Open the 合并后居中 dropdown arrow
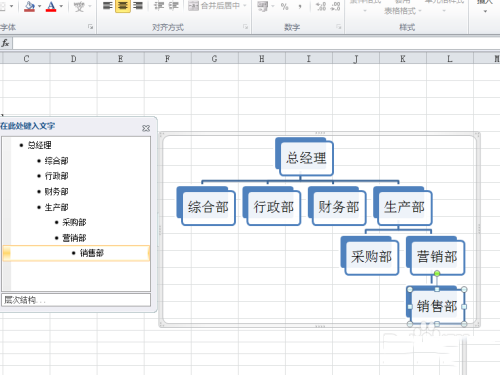The image size is (500, 375). 245,6
